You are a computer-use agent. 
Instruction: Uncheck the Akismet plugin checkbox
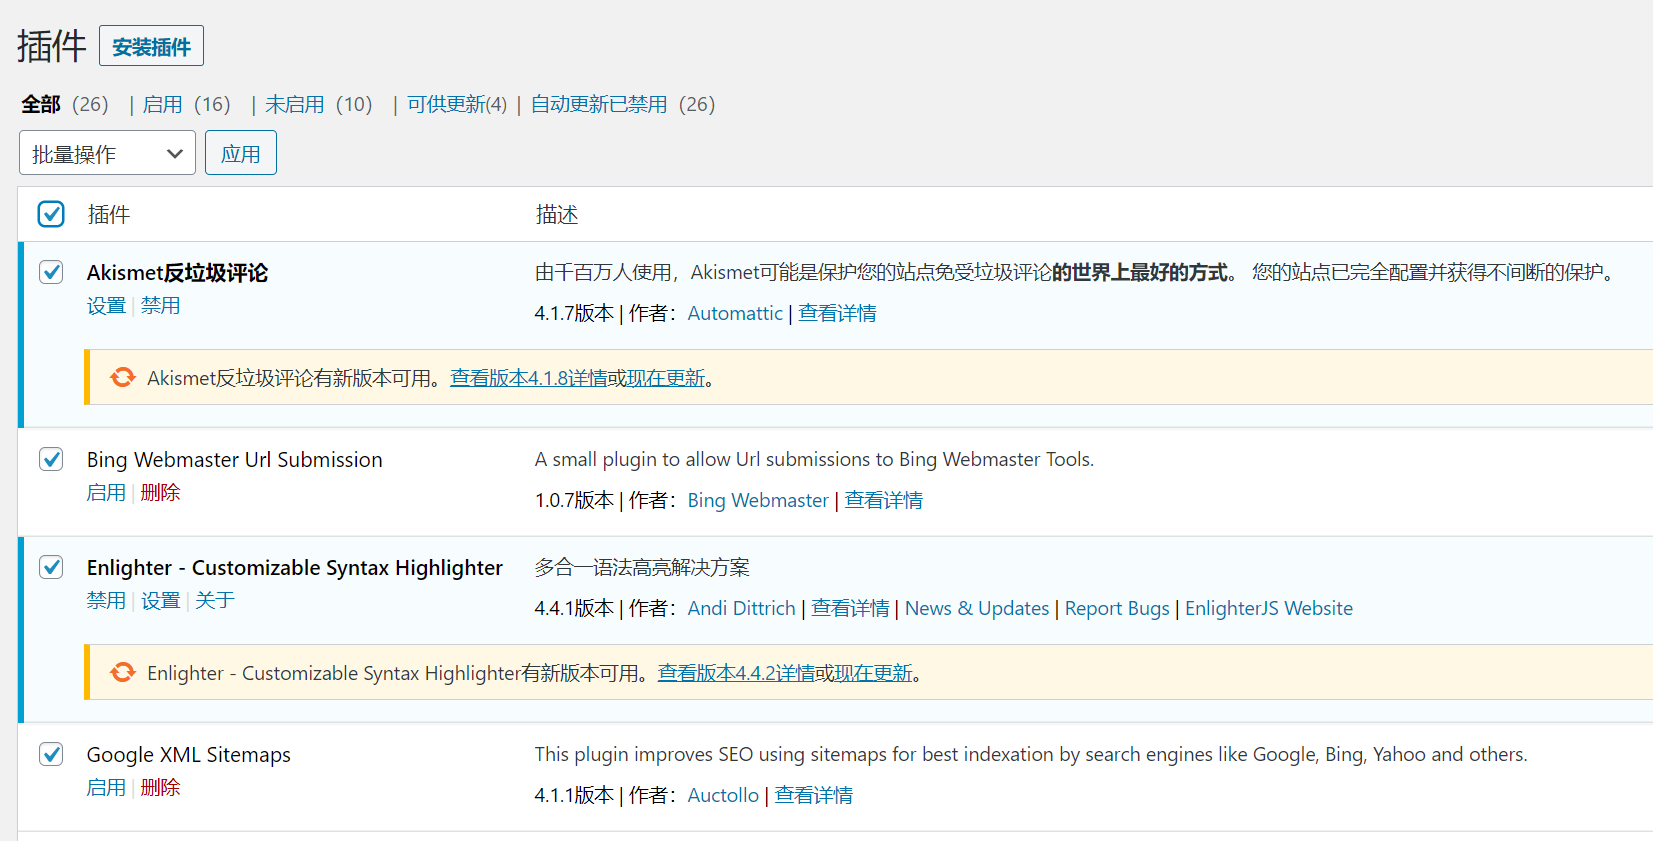(51, 272)
